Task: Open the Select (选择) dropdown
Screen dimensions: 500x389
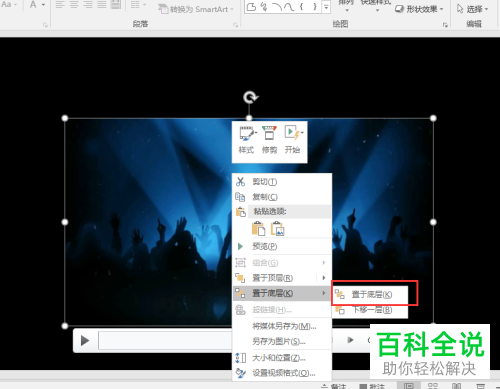Action: pos(473,9)
